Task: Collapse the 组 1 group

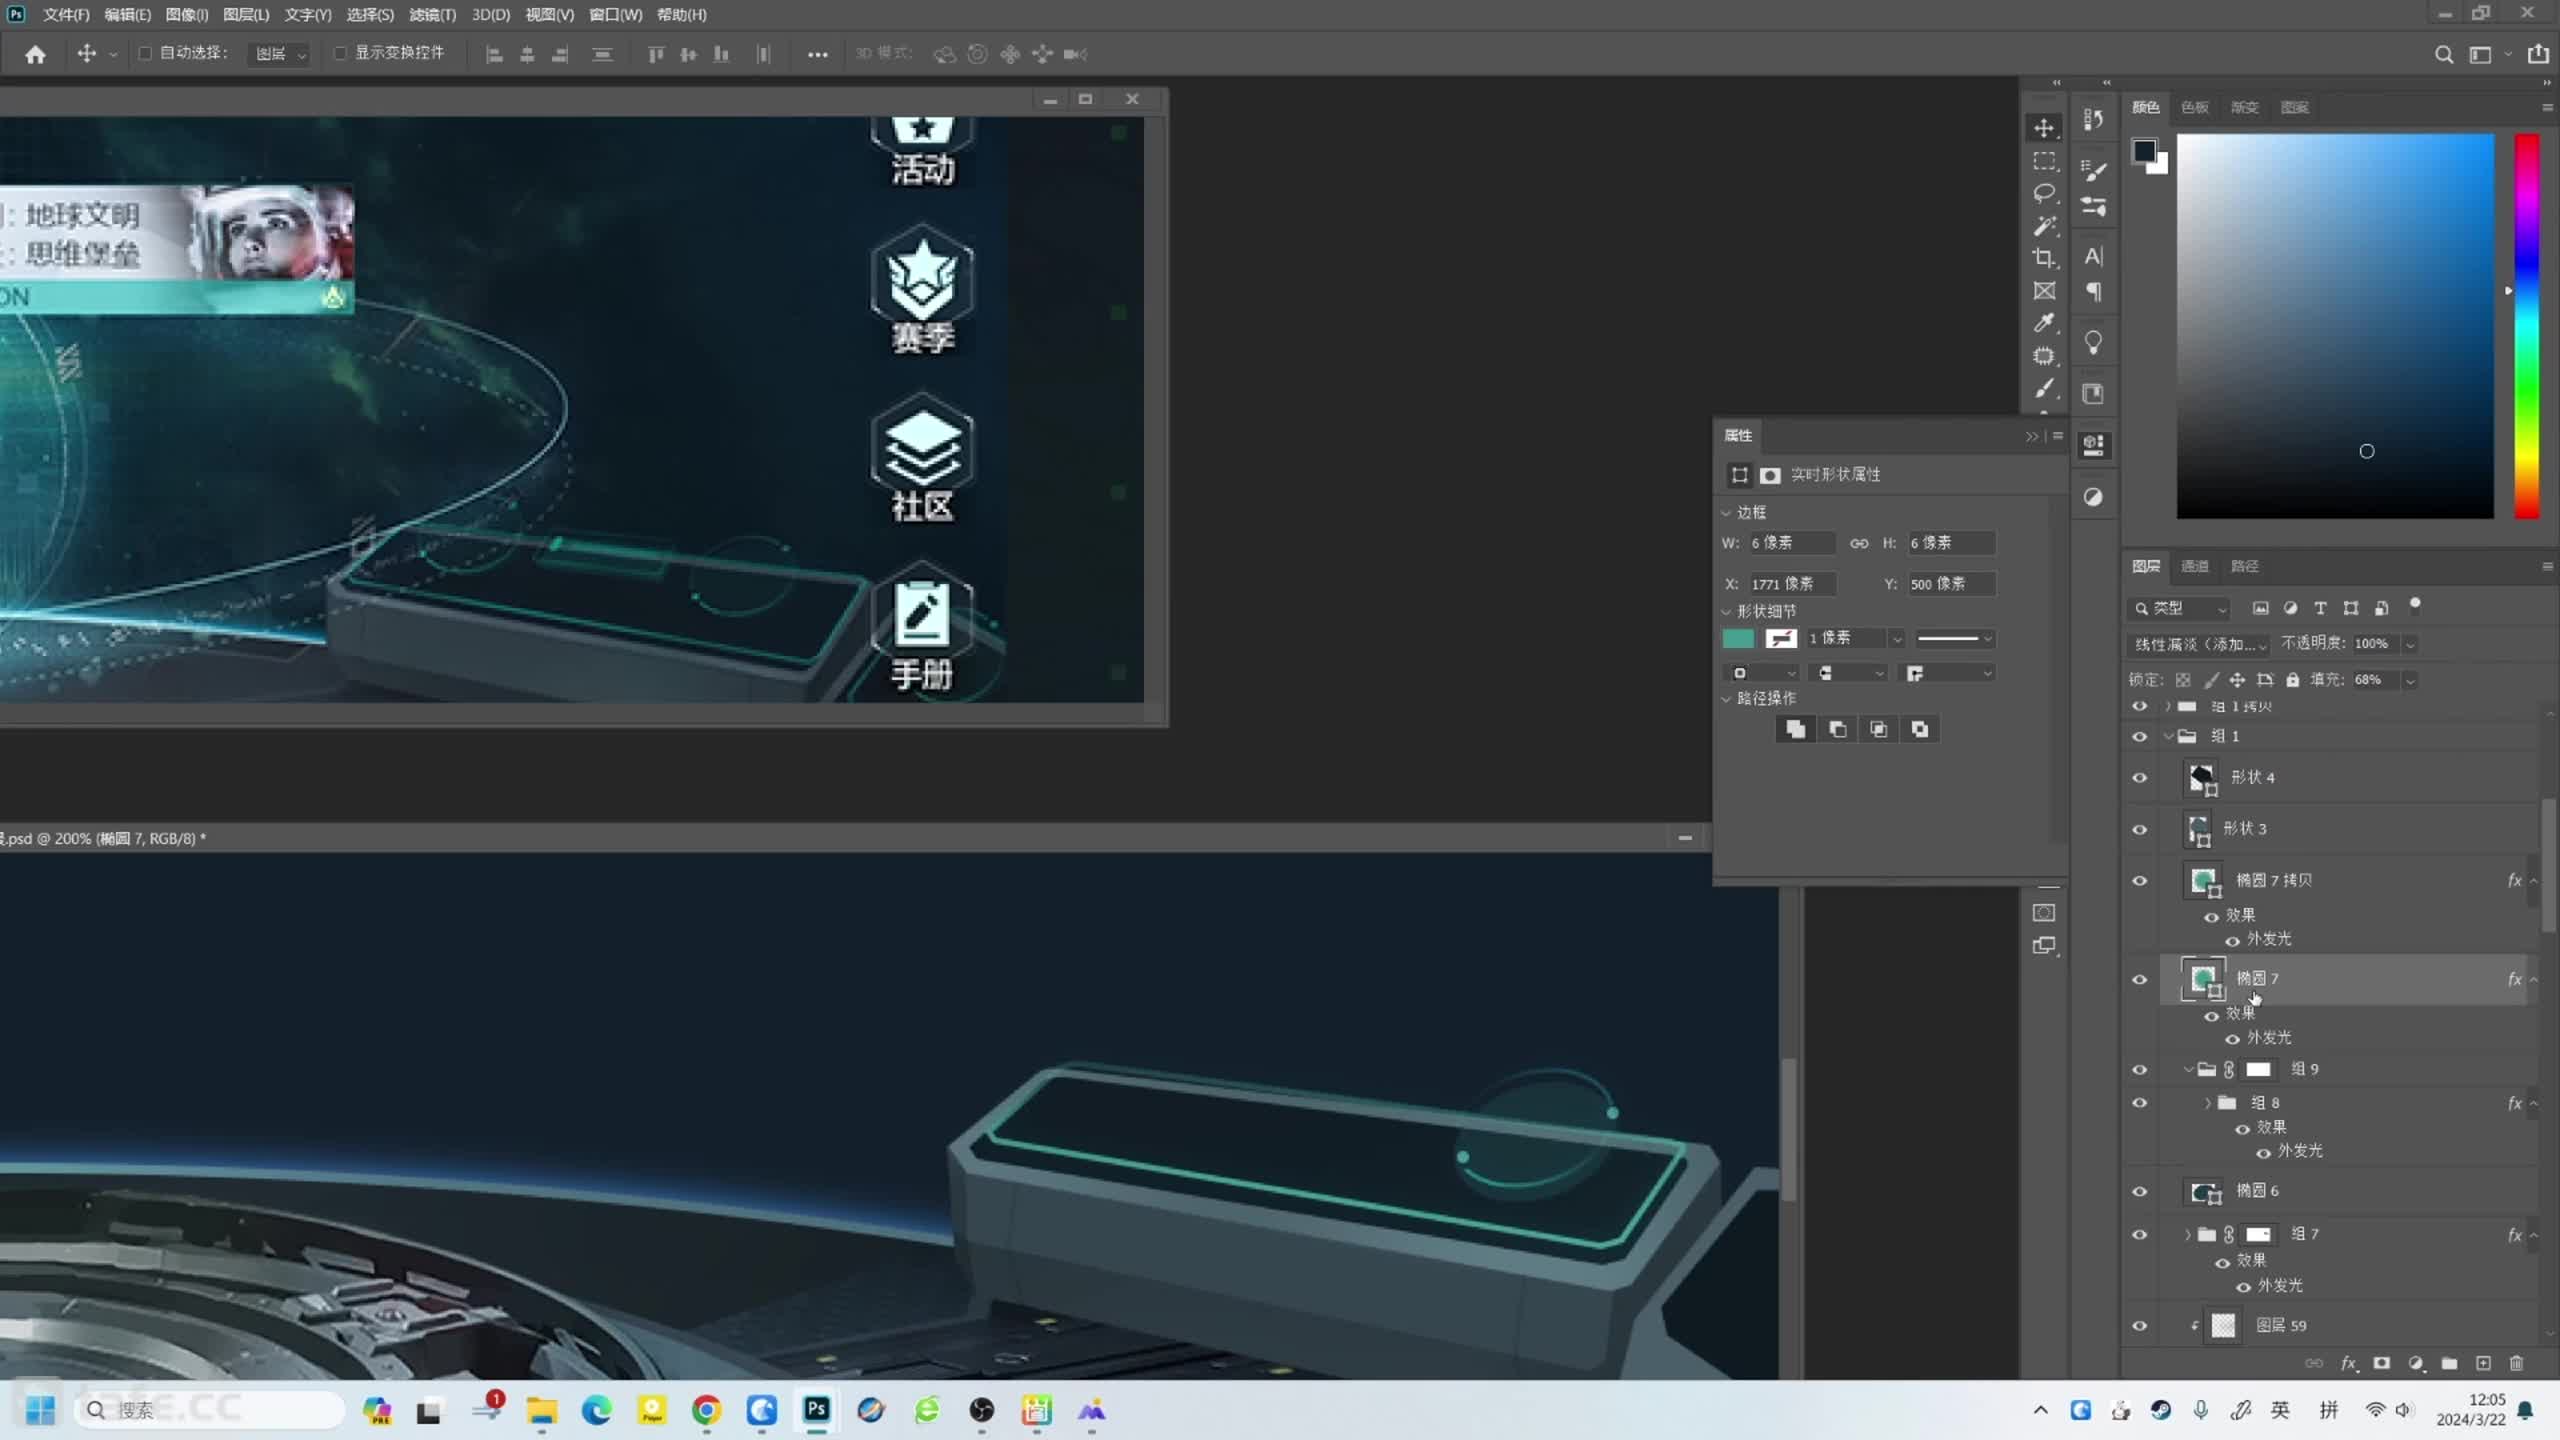Action: click(x=2168, y=737)
